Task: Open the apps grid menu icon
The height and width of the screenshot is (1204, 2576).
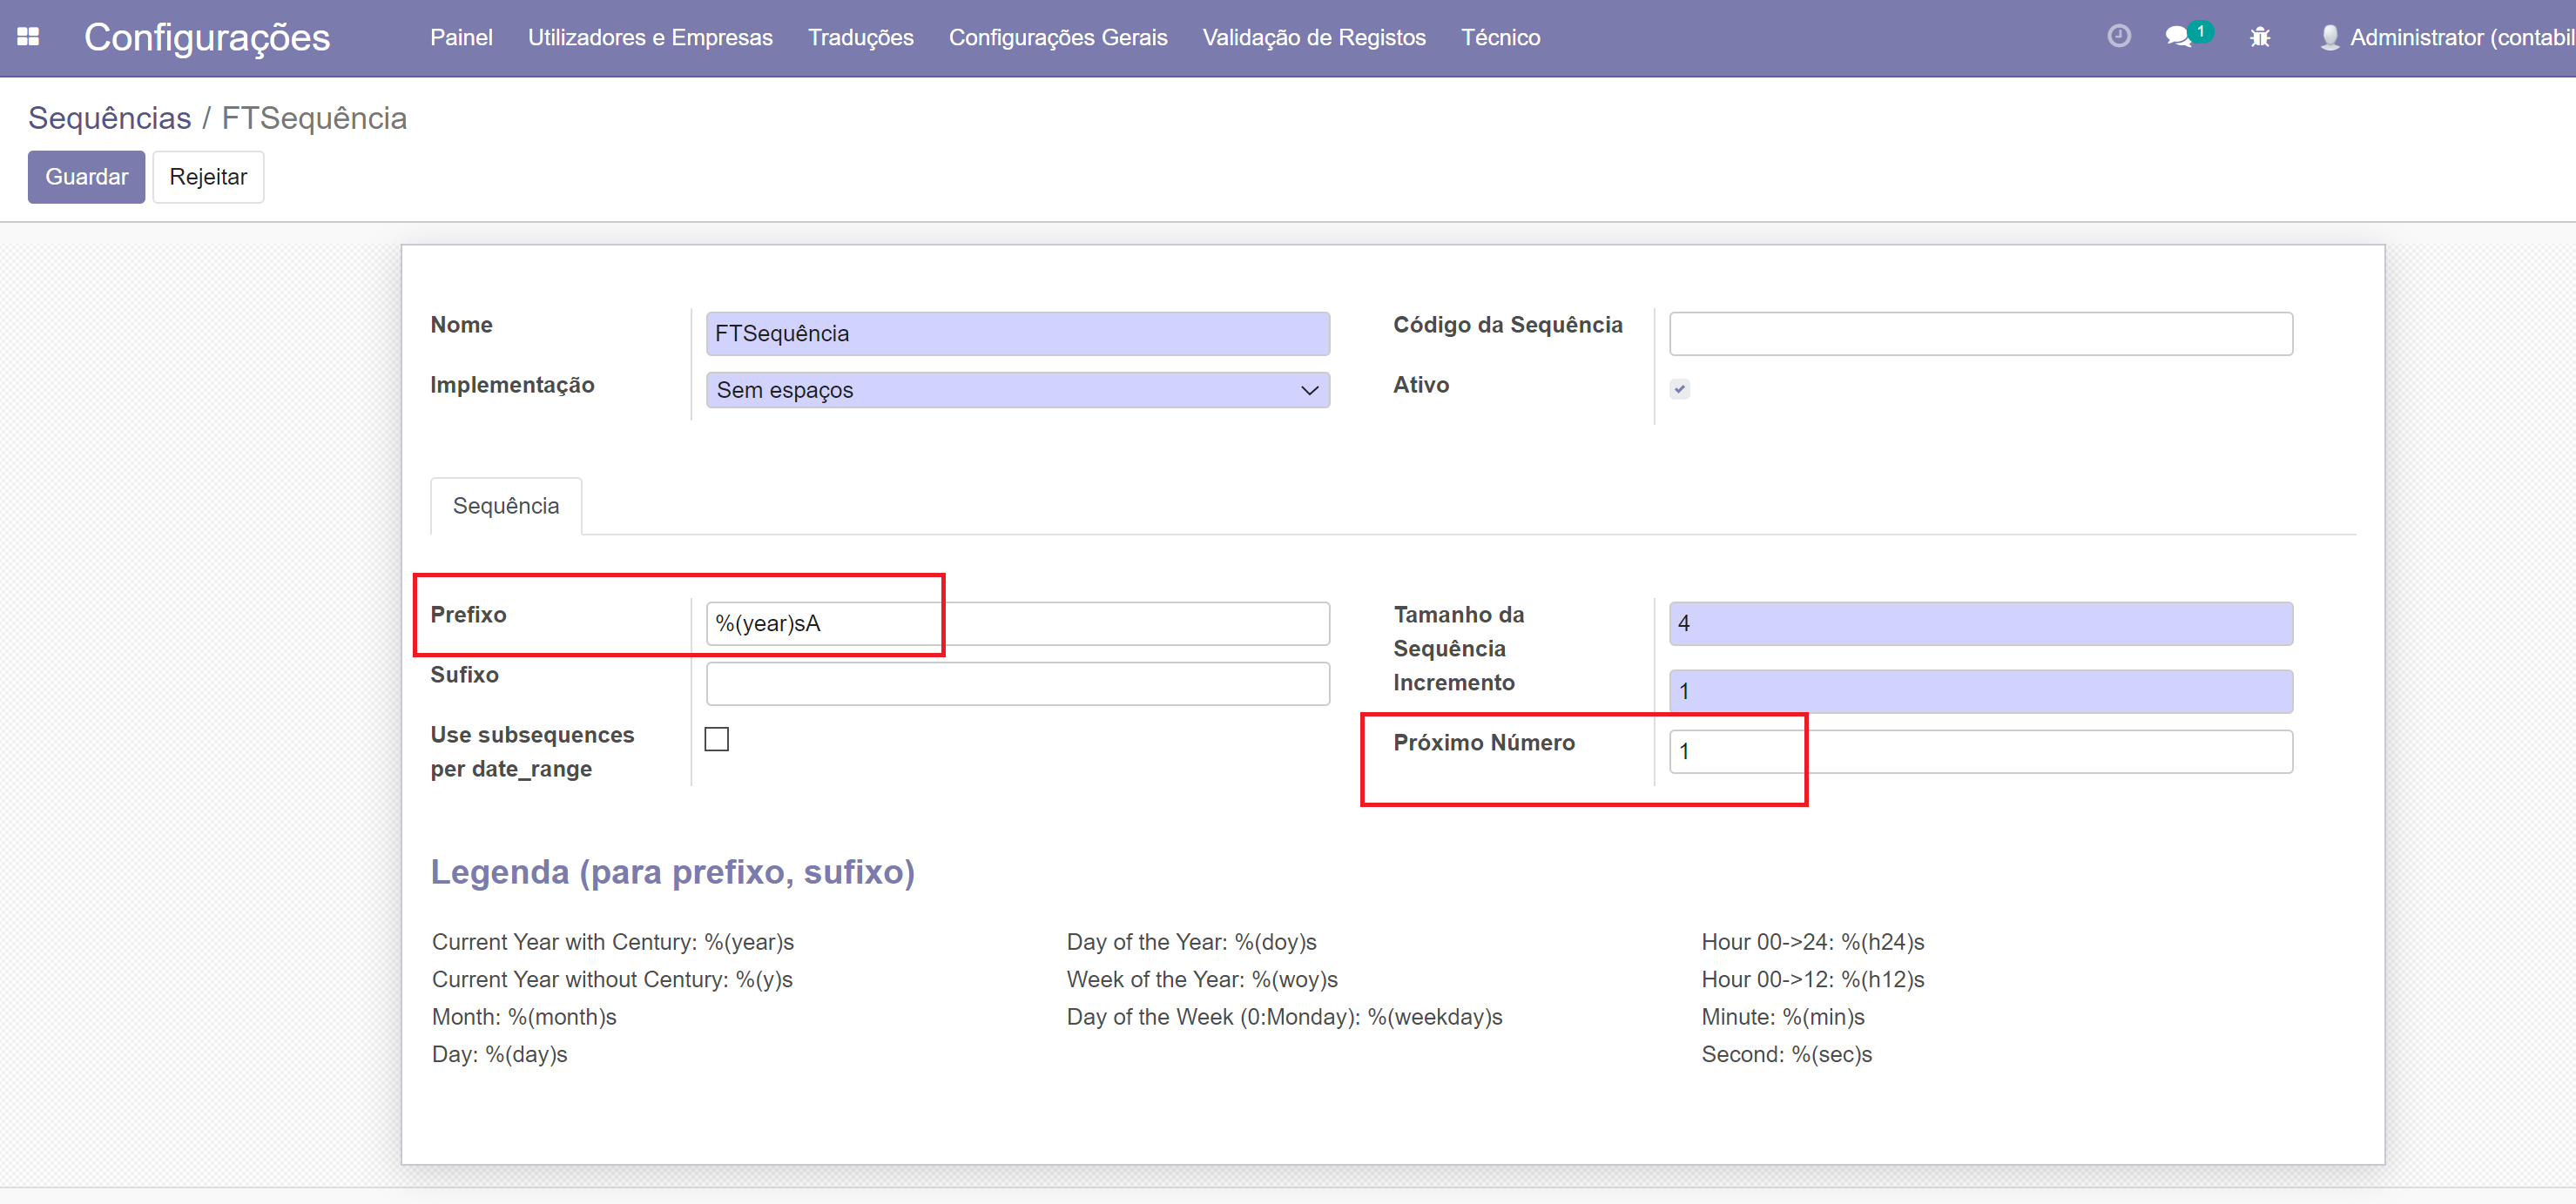Action: (28, 37)
